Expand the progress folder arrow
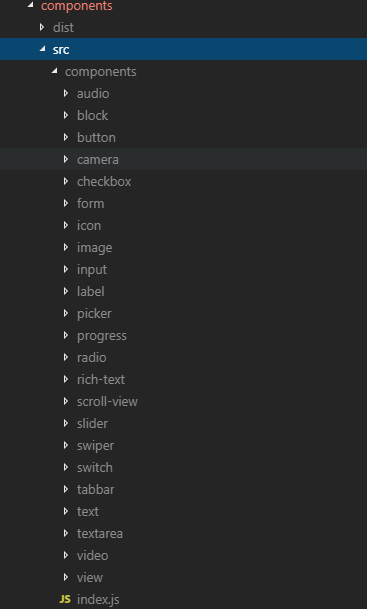Viewport: 367px width, 609px height. [66, 335]
